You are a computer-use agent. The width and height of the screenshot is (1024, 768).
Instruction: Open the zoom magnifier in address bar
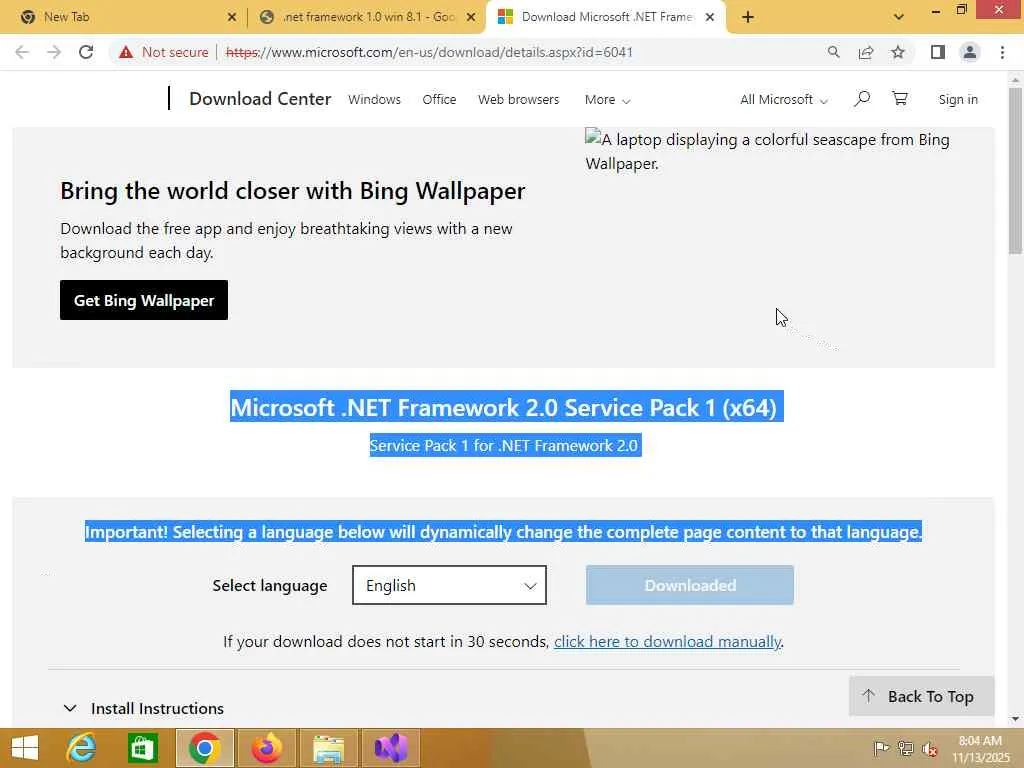[x=833, y=52]
